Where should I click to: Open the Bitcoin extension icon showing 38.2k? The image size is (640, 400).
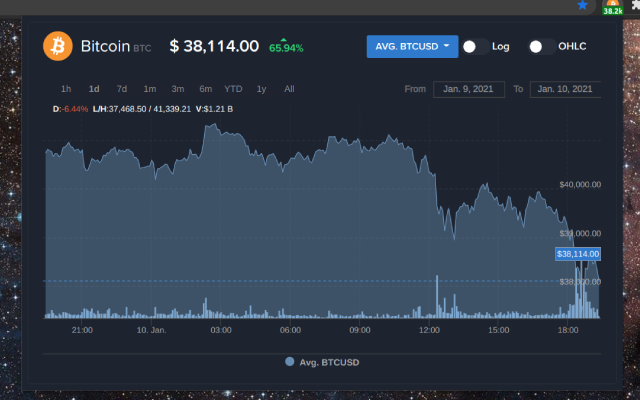pos(613,7)
